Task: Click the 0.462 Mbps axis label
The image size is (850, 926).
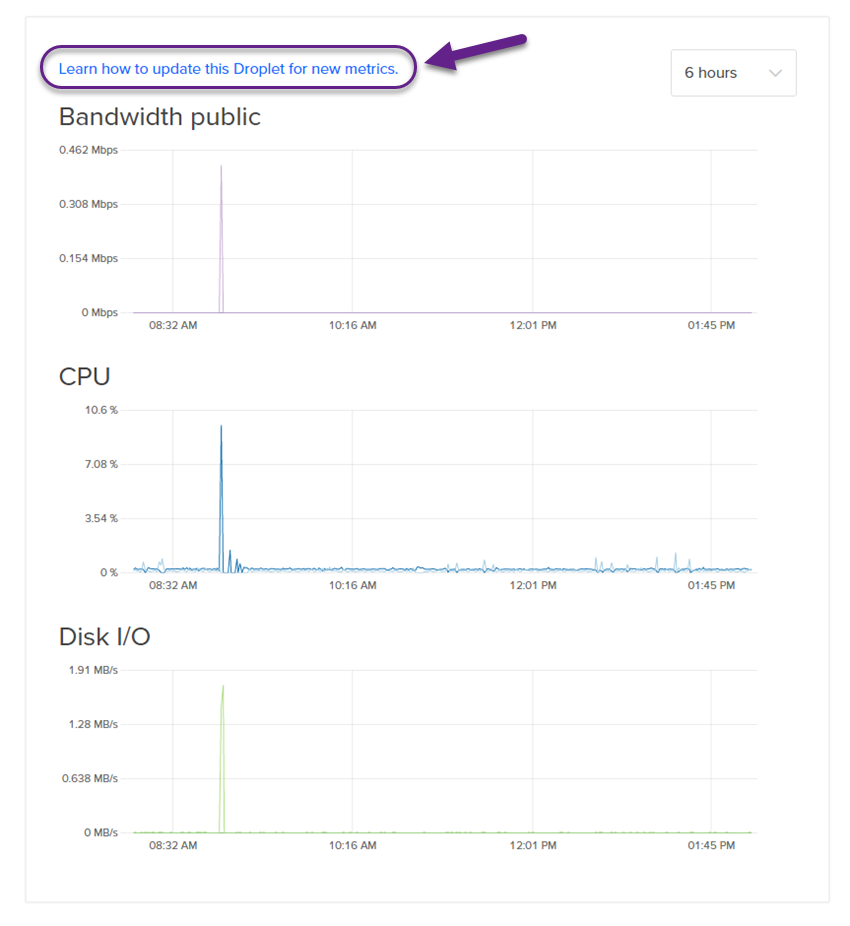Action: [90, 150]
